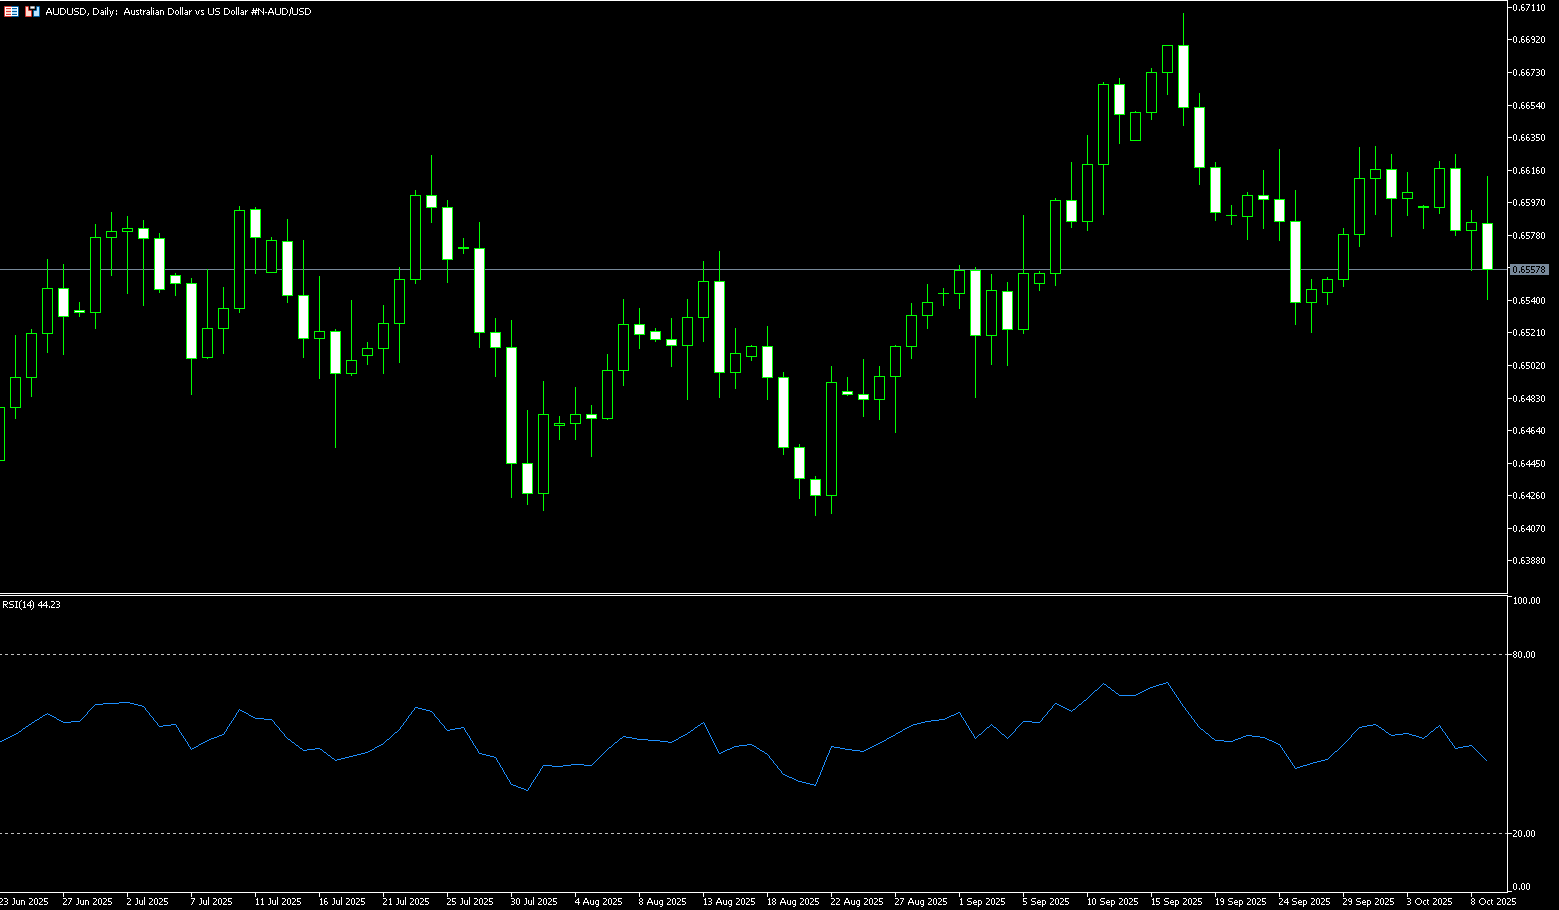The width and height of the screenshot is (1559, 910).
Task: Open the Depth of Market icon
Action: 11,11
